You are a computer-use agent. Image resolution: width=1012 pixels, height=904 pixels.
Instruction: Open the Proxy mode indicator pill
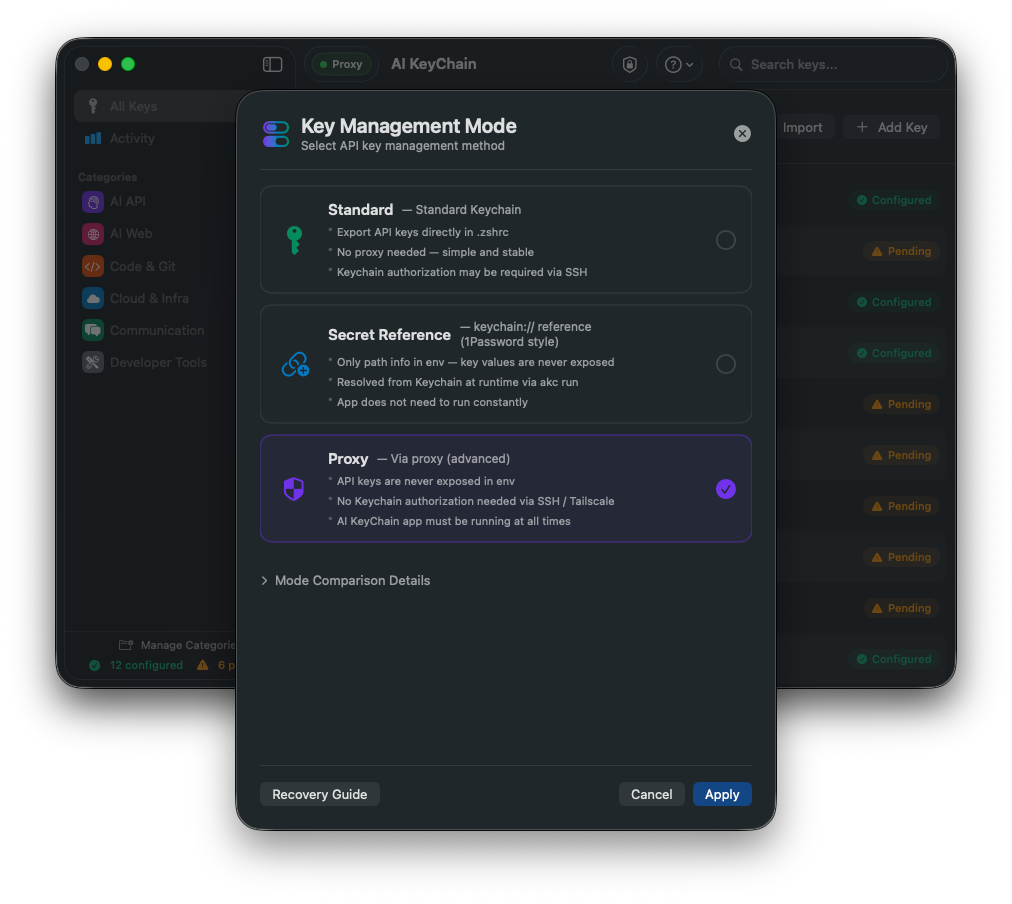341,64
